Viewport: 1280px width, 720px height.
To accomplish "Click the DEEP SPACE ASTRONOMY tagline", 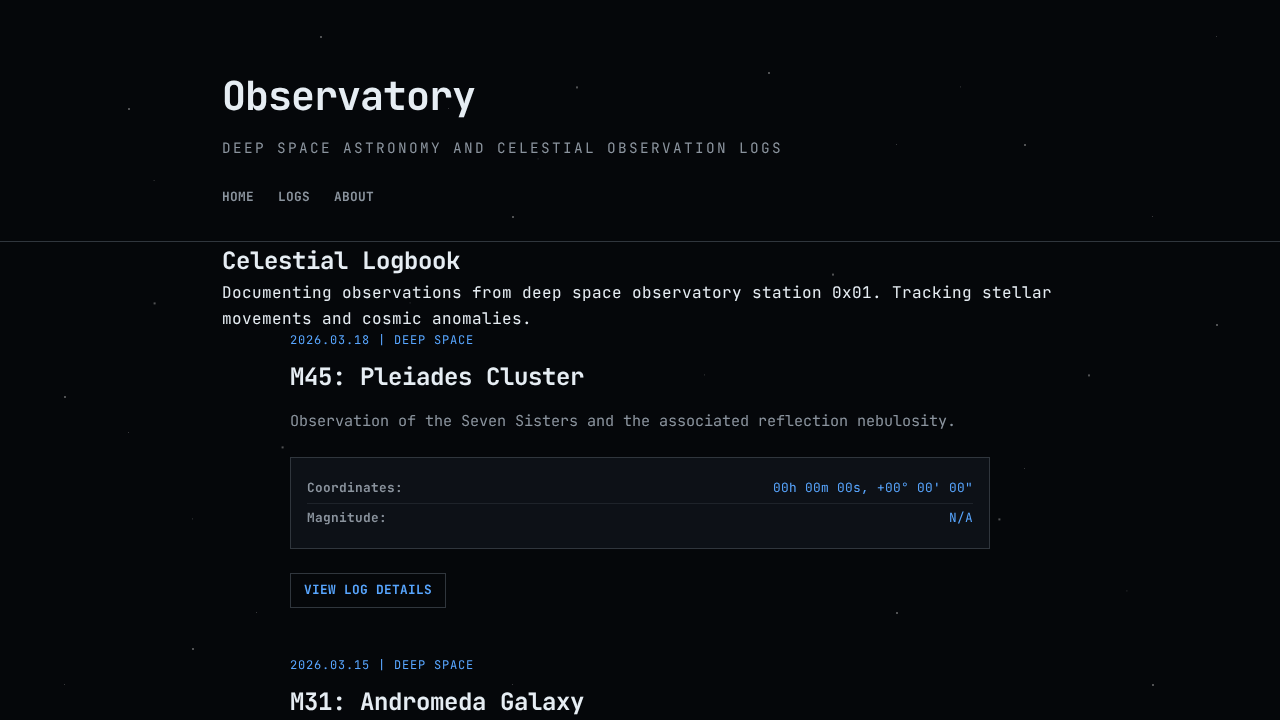I will 501,147.
